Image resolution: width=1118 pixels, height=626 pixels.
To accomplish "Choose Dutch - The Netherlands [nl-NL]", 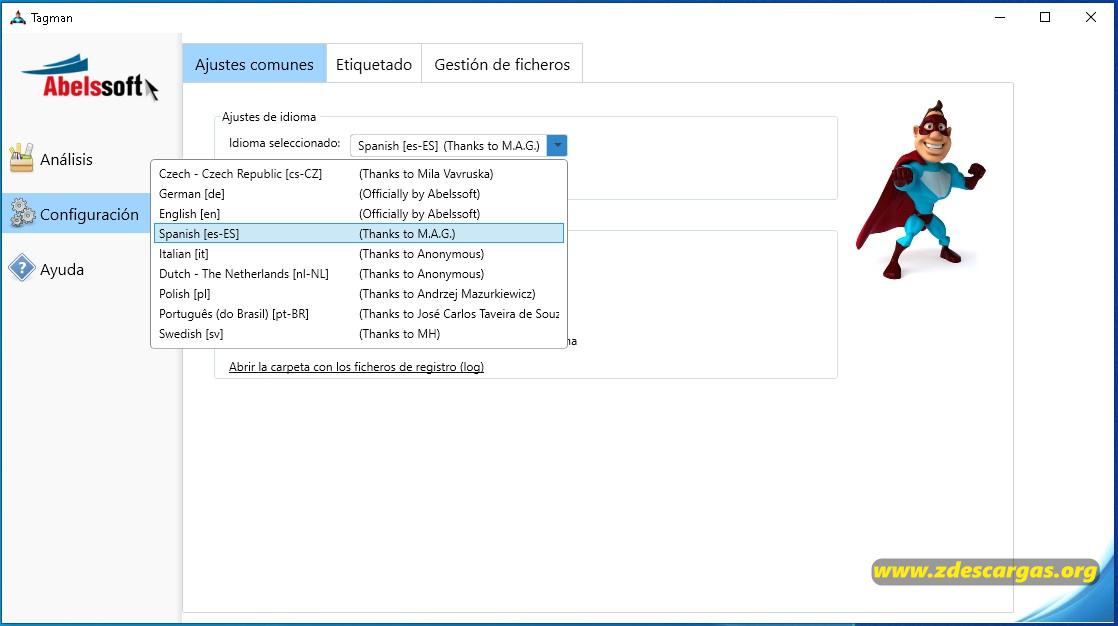I will pyautogui.click(x=359, y=274).
